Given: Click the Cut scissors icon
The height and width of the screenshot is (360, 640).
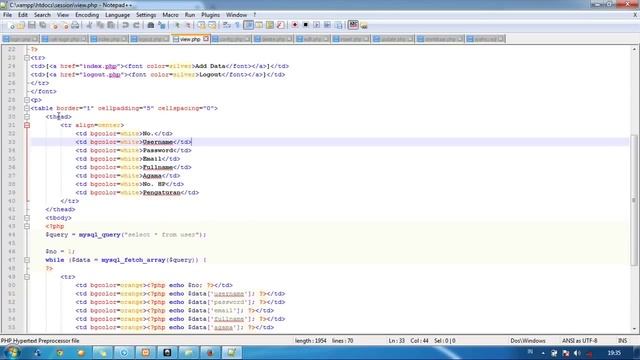Looking at the screenshot, I should pos(89,25).
